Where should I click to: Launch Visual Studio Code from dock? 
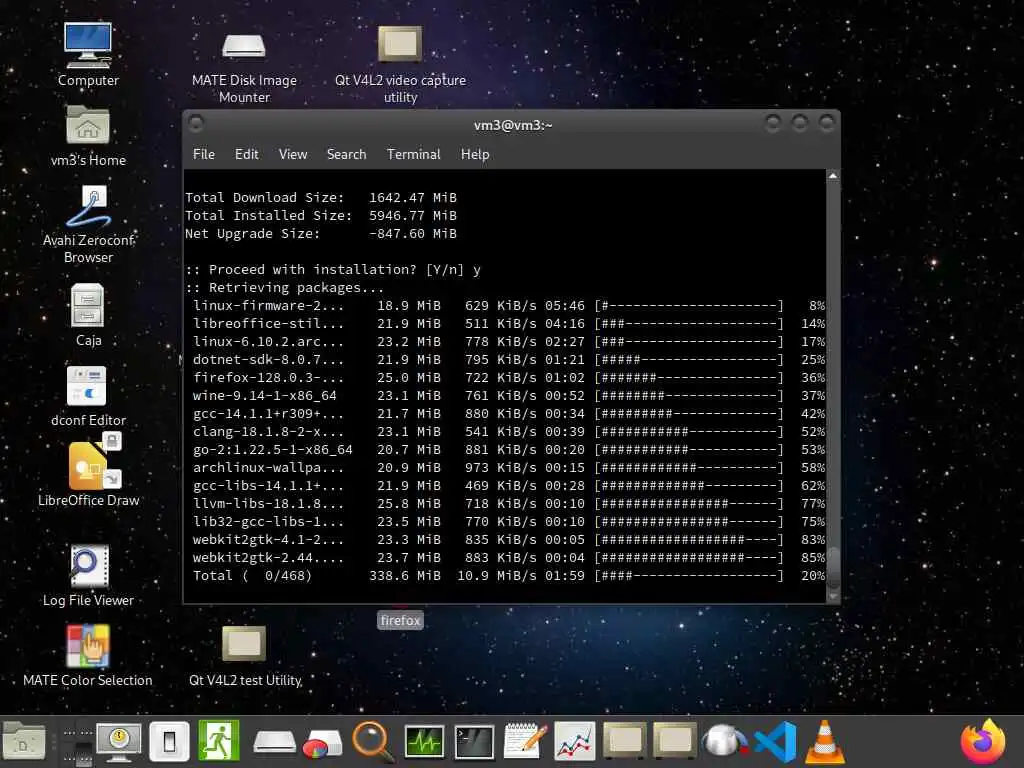775,741
